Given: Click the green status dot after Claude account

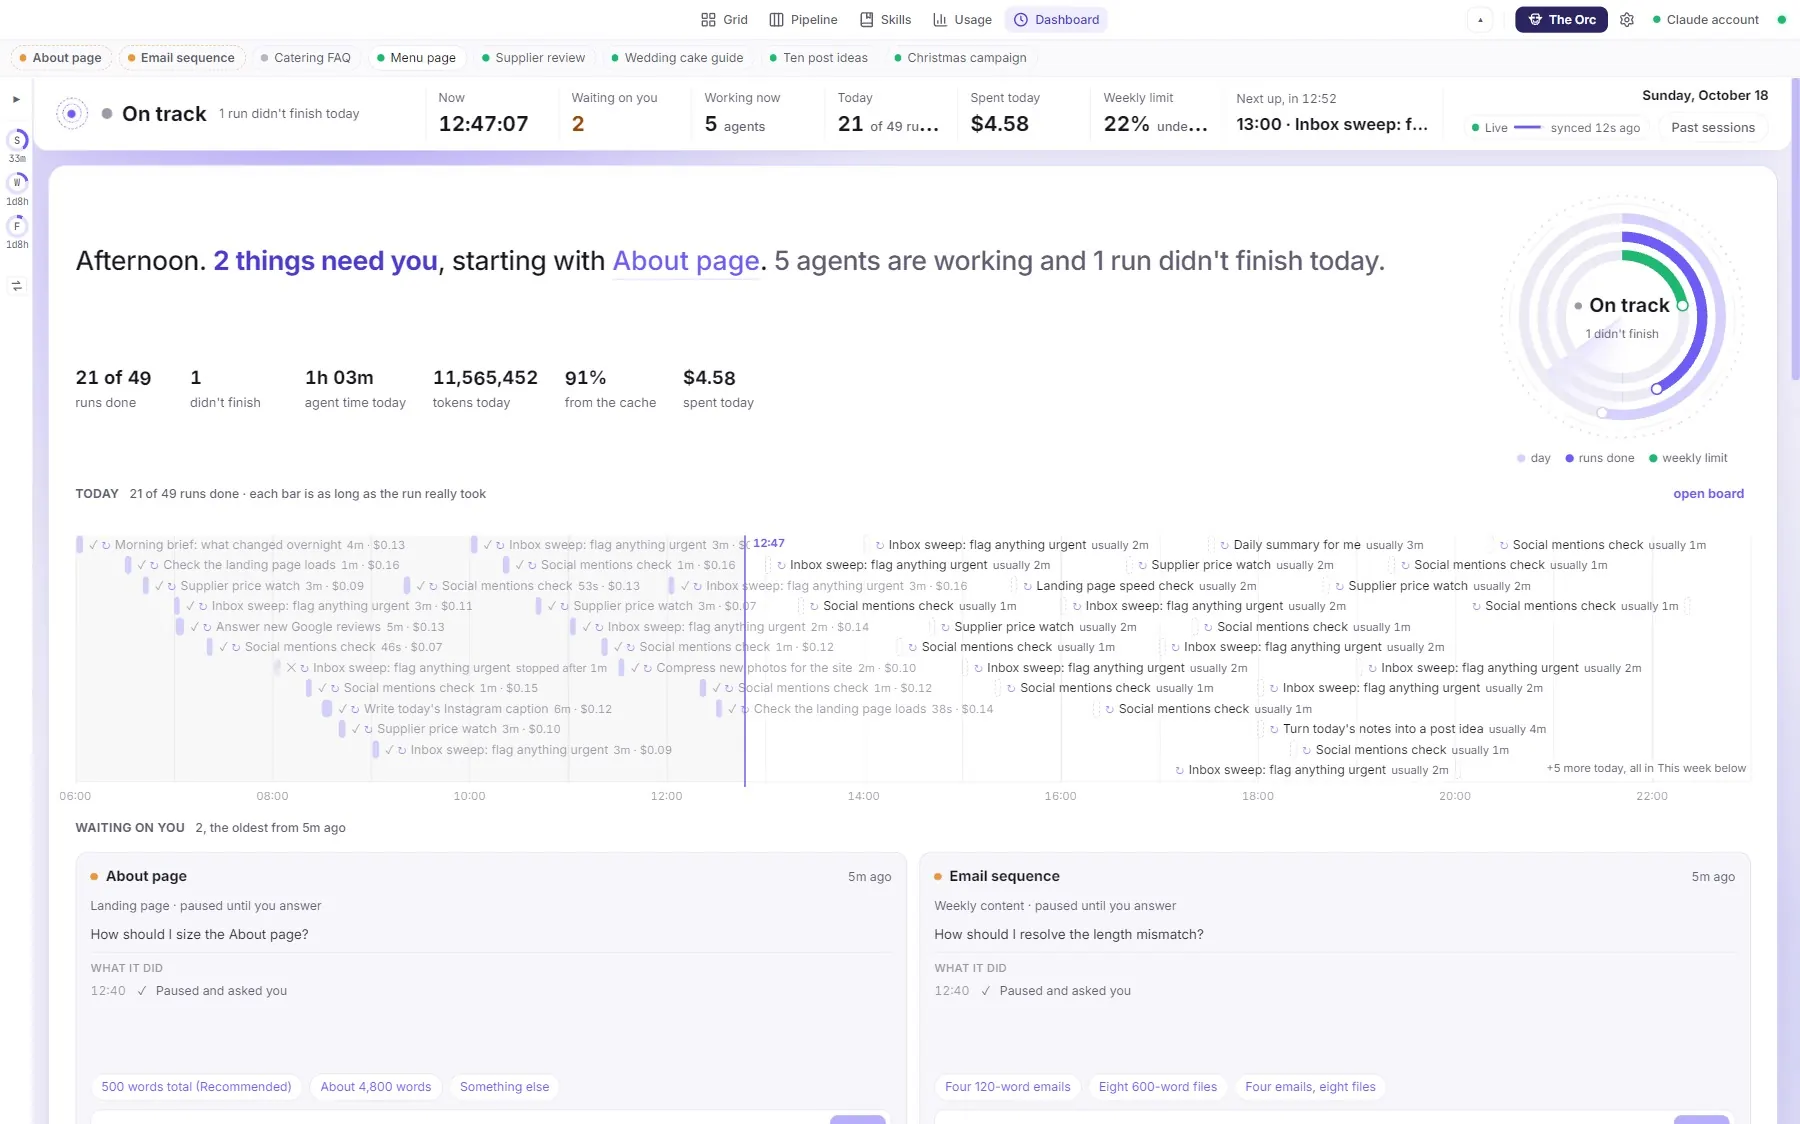Looking at the screenshot, I should pyautogui.click(x=1781, y=19).
